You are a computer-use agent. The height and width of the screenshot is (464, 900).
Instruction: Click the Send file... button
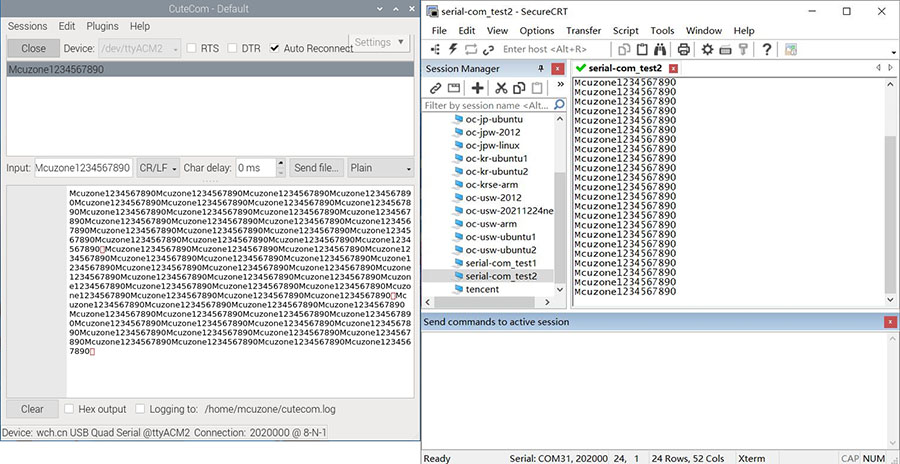point(316,168)
